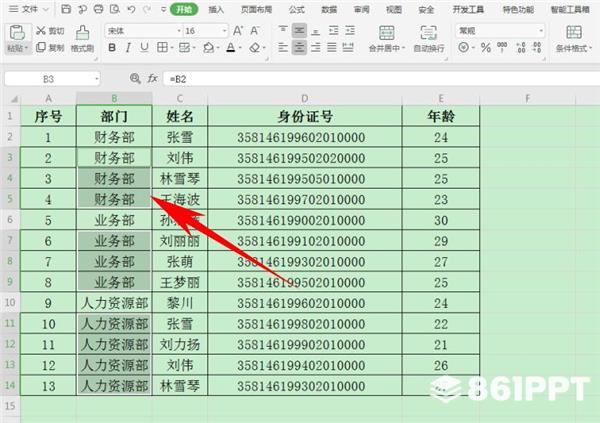Image resolution: width=600 pixels, height=423 pixels.
Task: Select row 10 header
Action: tap(10, 302)
